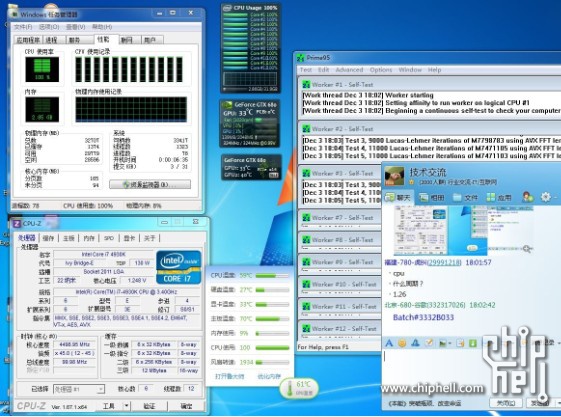Select the Performance tab in Task Manager

point(106,39)
